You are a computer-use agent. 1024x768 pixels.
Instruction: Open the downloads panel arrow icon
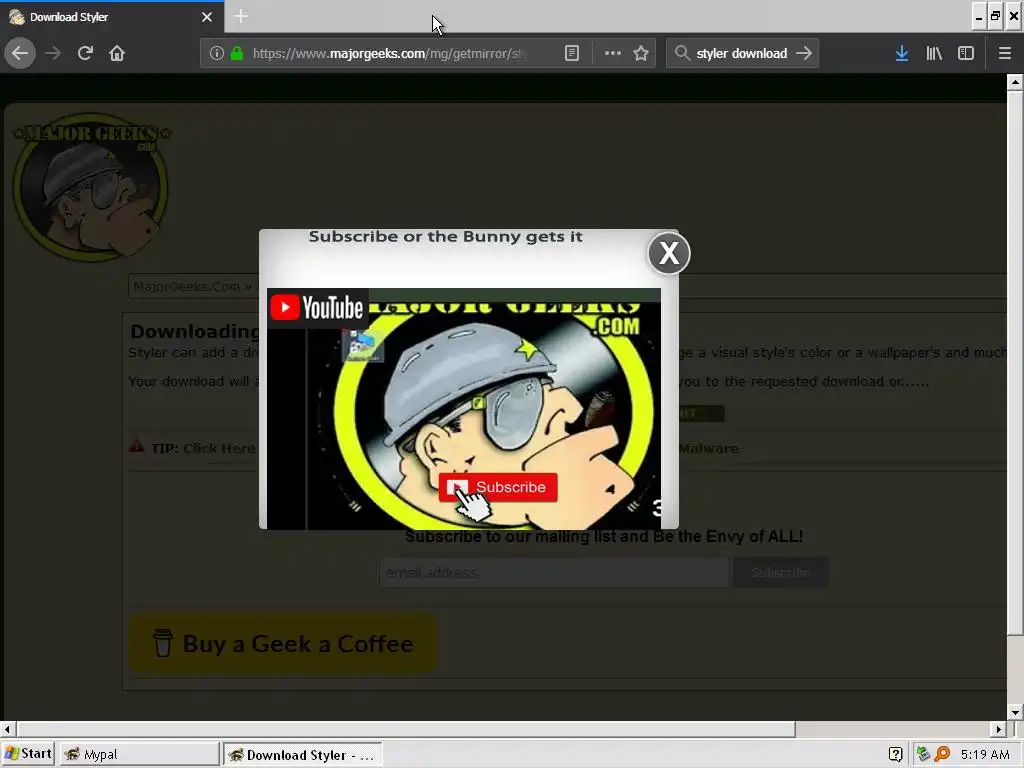pyautogui.click(x=902, y=53)
